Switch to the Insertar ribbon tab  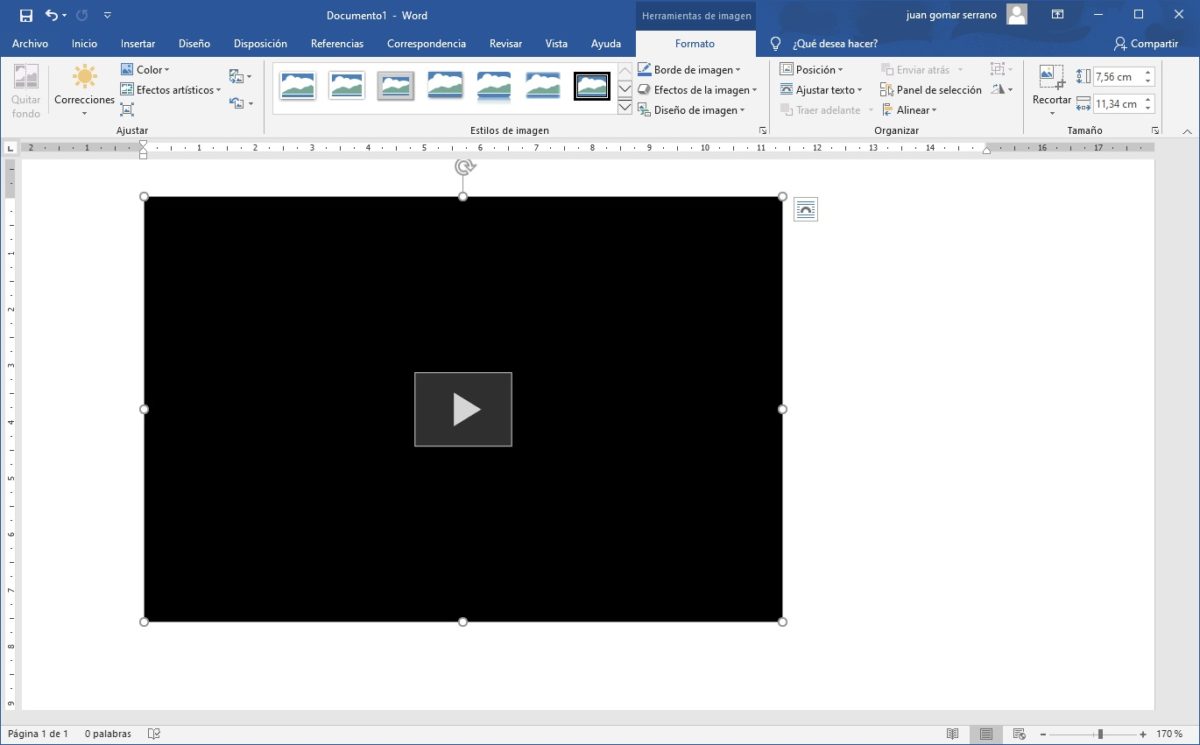pyautogui.click(x=138, y=44)
